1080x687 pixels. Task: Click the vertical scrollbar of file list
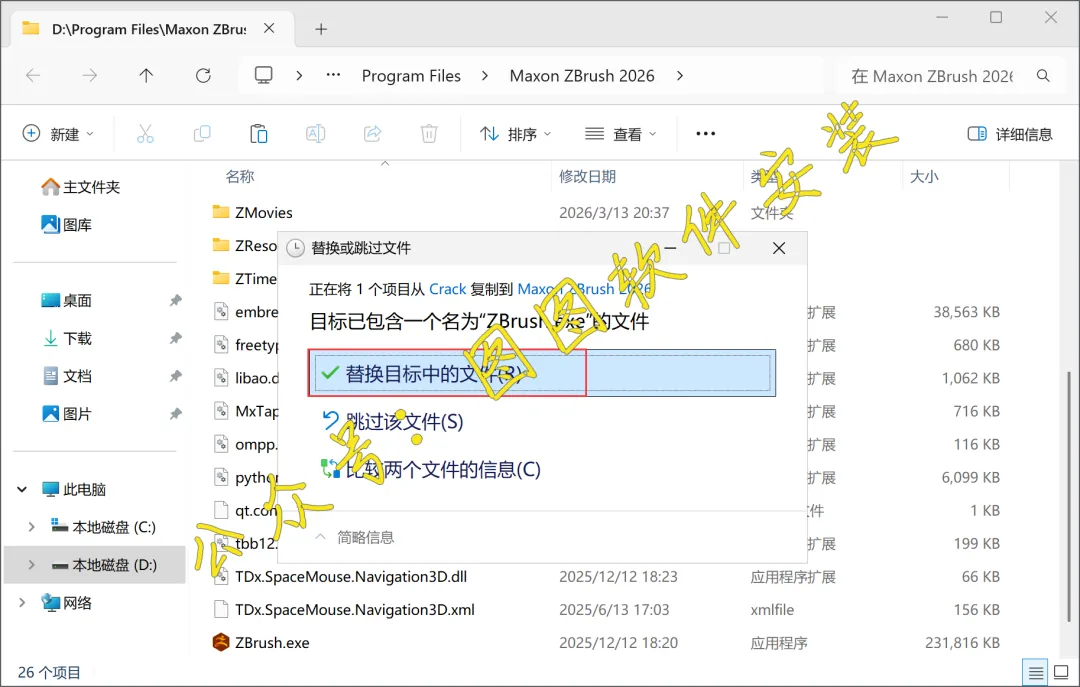point(1069,496)
